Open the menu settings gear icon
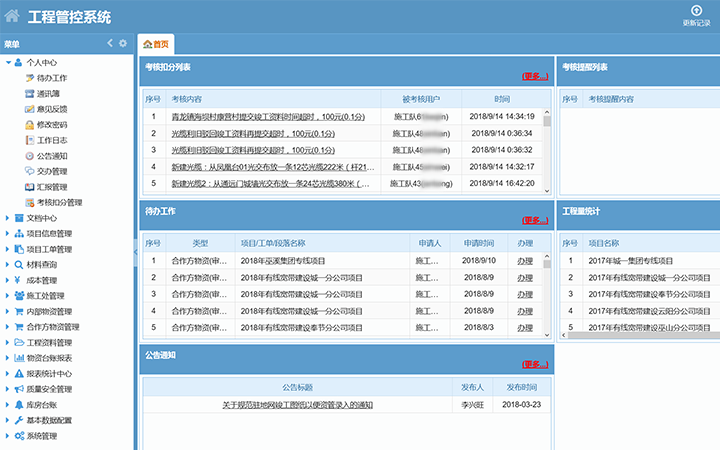This screenshot has width=720, height=450. 123,44
